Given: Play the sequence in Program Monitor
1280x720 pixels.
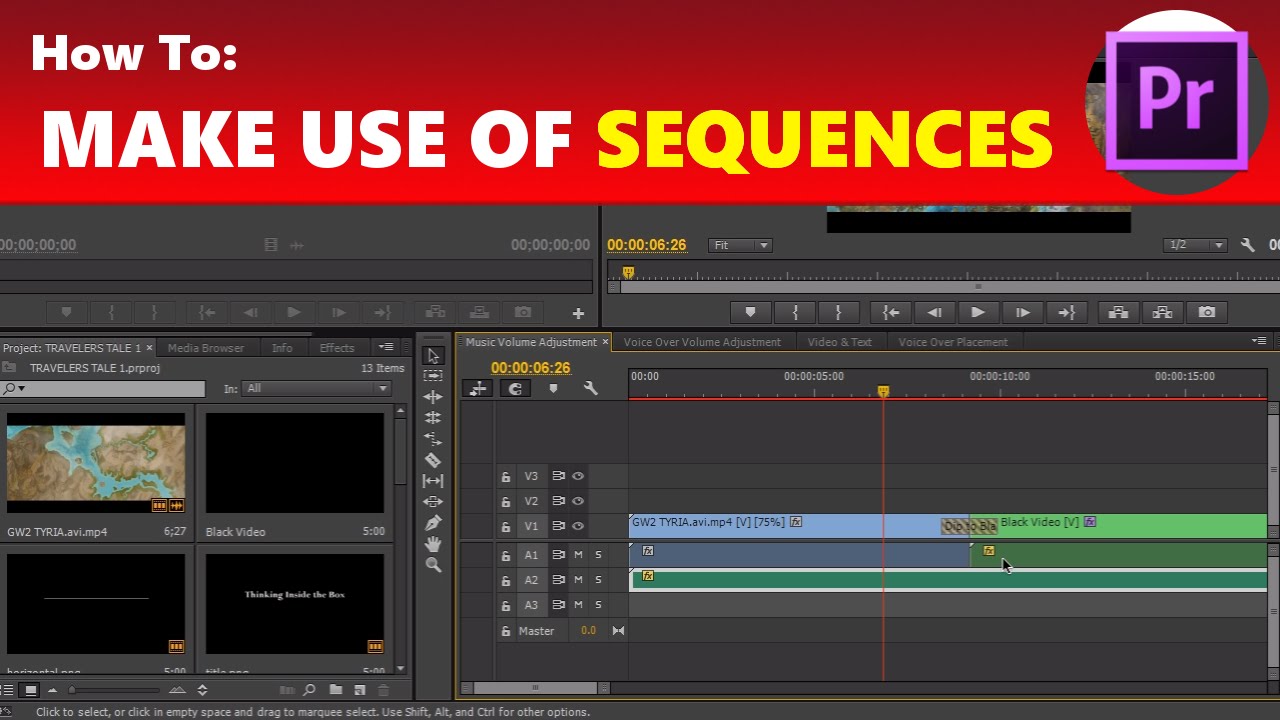Looking at the screenshot, I should 978,313.
